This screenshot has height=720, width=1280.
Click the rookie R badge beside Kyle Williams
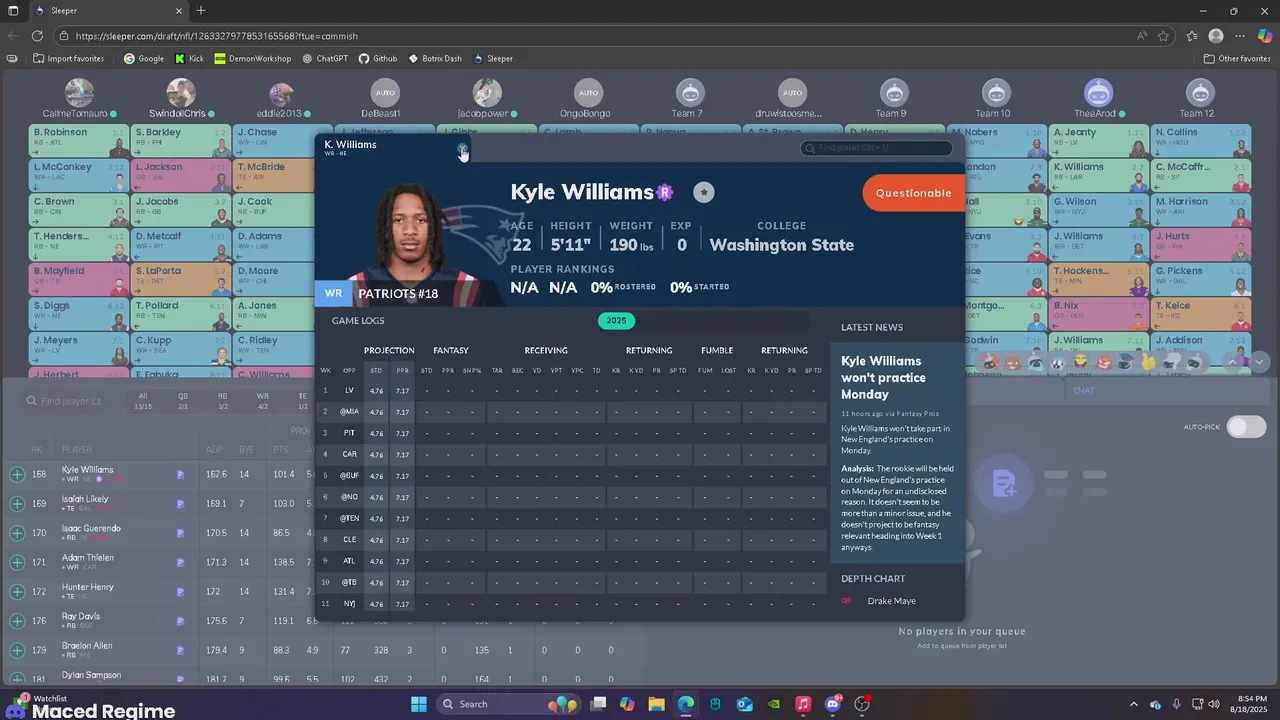(x=665, y=192)
